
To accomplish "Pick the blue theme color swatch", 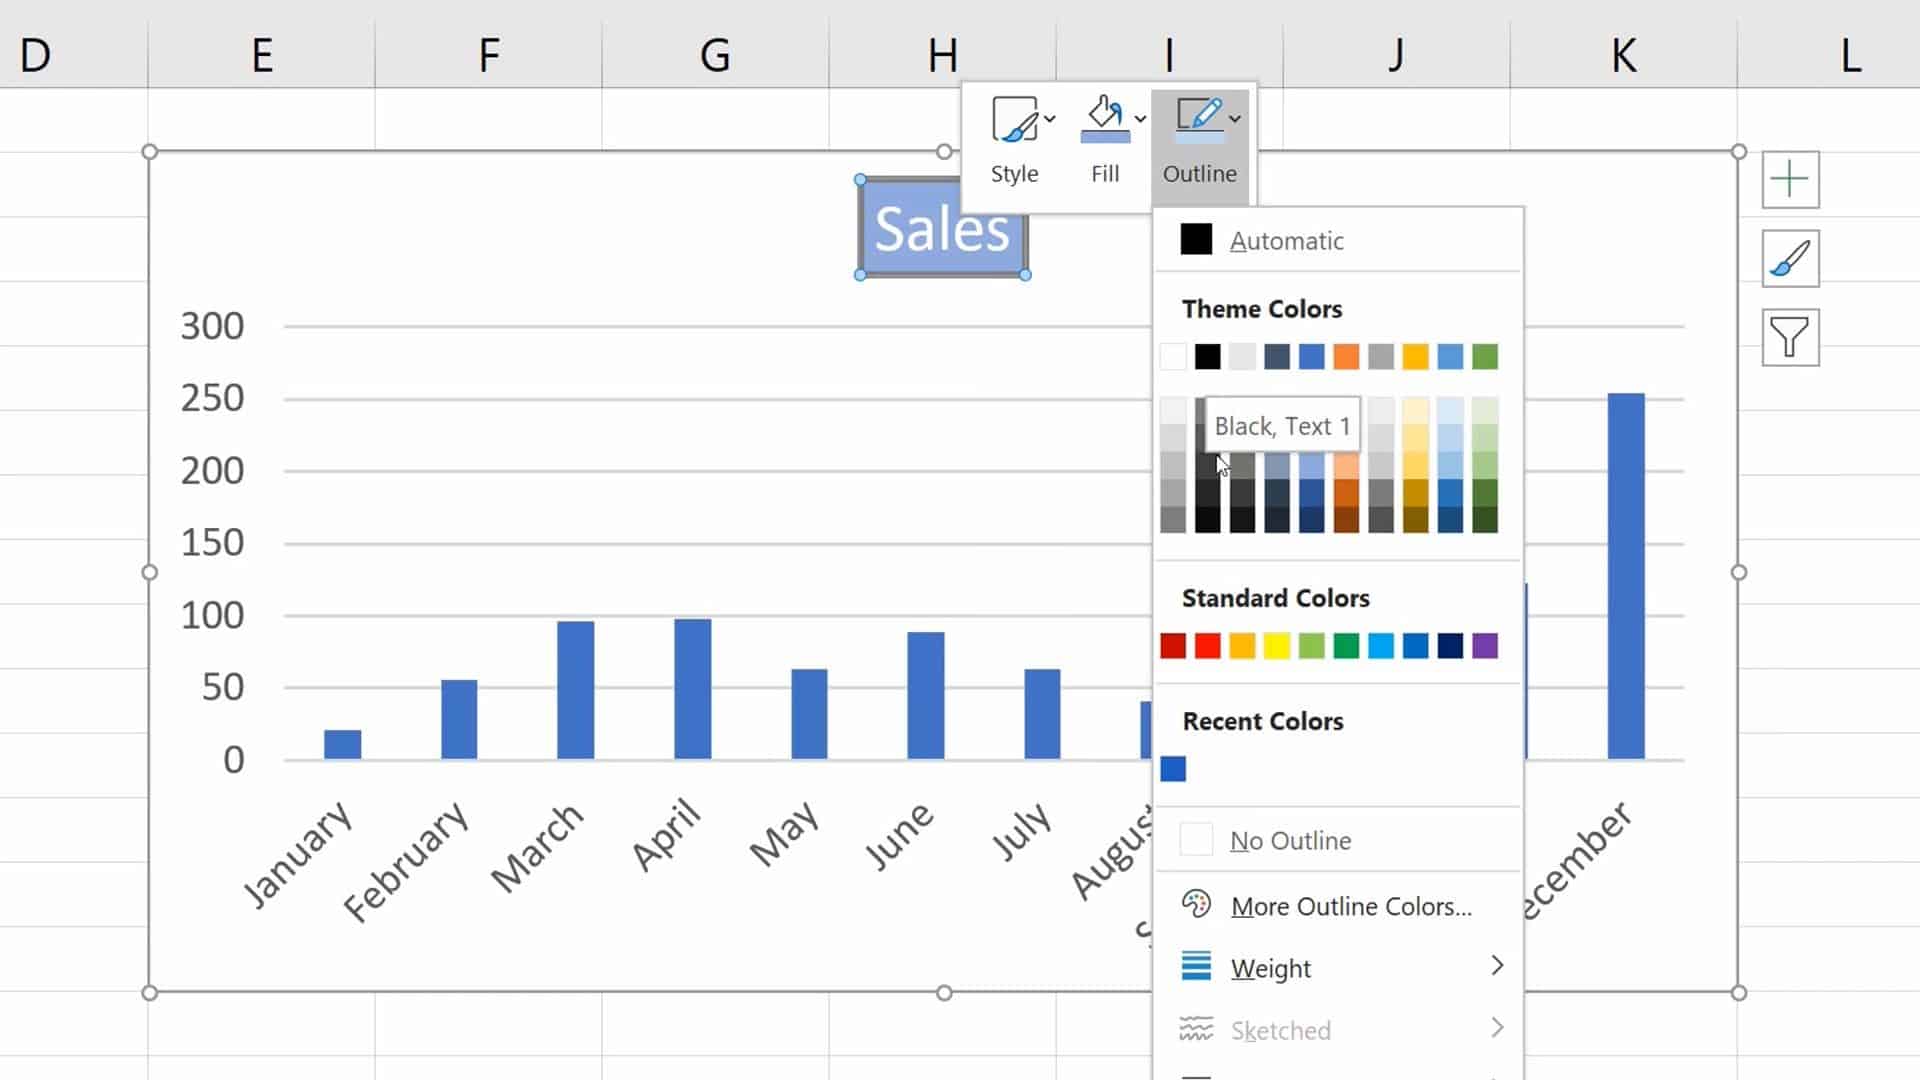I will 1312,357.
